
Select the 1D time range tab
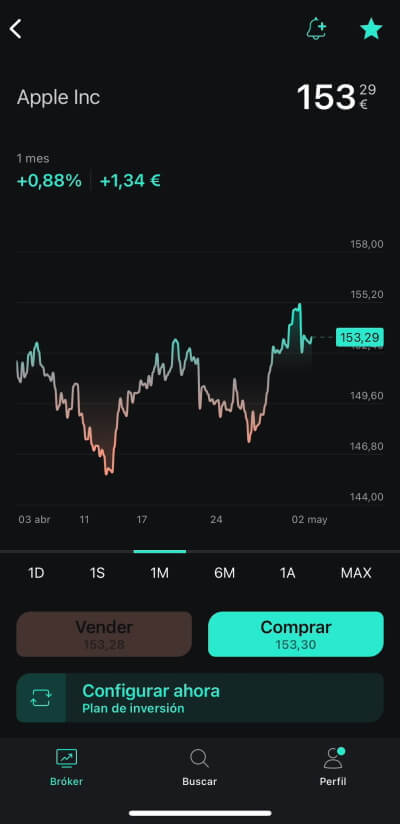[36, 573]
